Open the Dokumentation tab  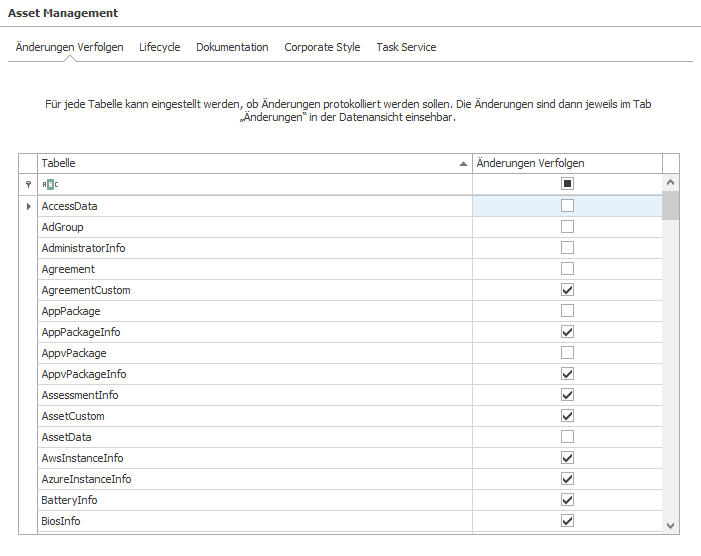(x=232, y=47)
